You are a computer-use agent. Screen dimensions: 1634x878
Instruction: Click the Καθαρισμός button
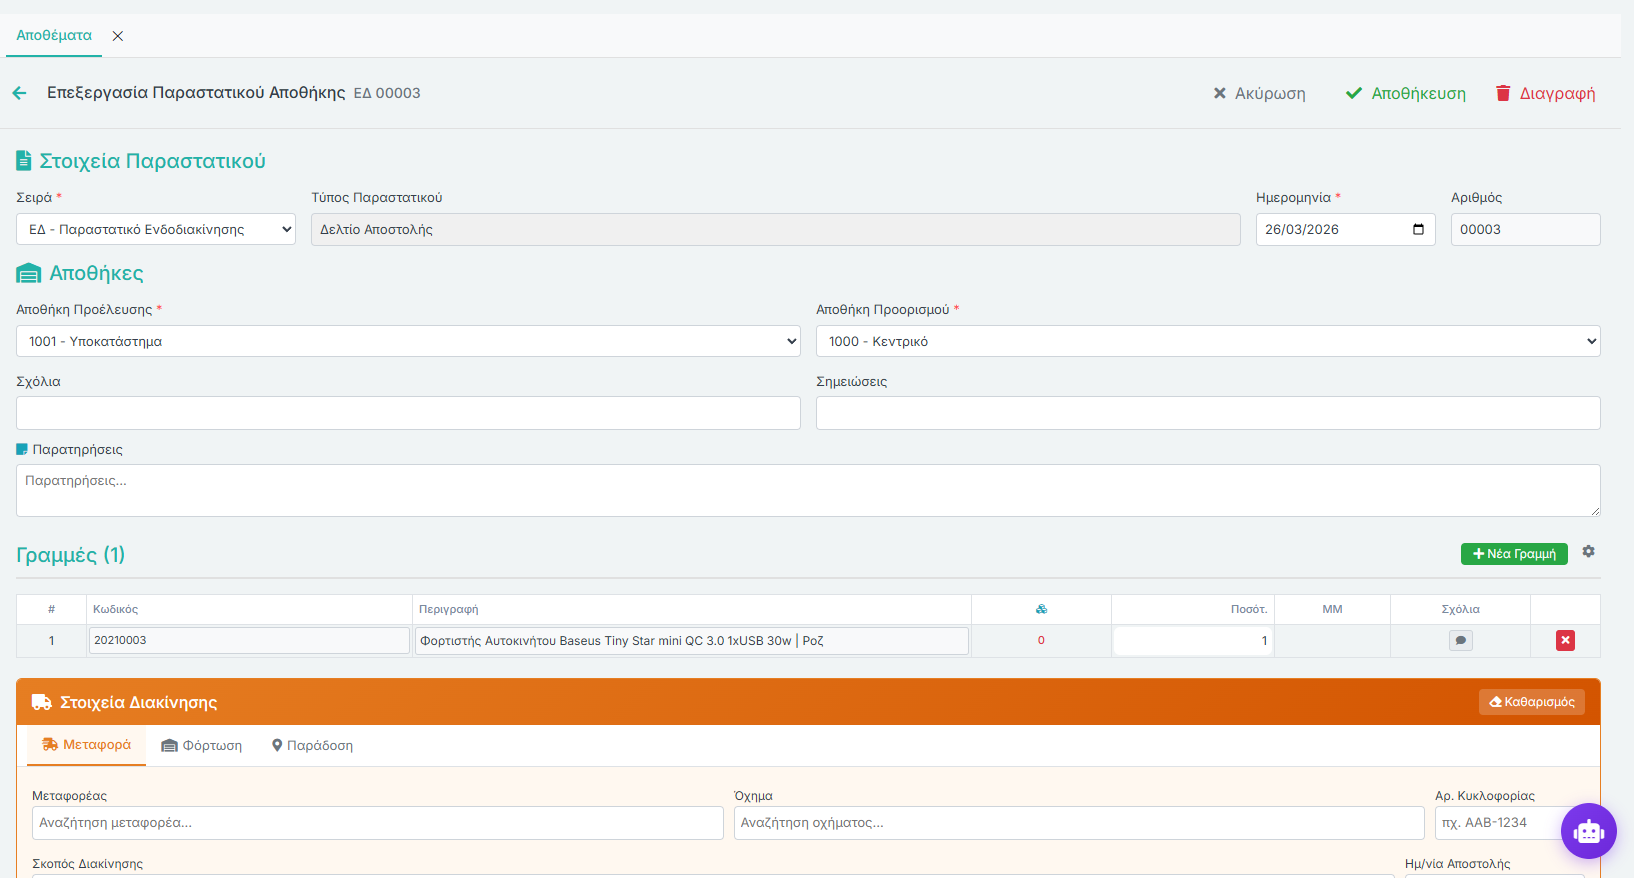coord(1532,702)
